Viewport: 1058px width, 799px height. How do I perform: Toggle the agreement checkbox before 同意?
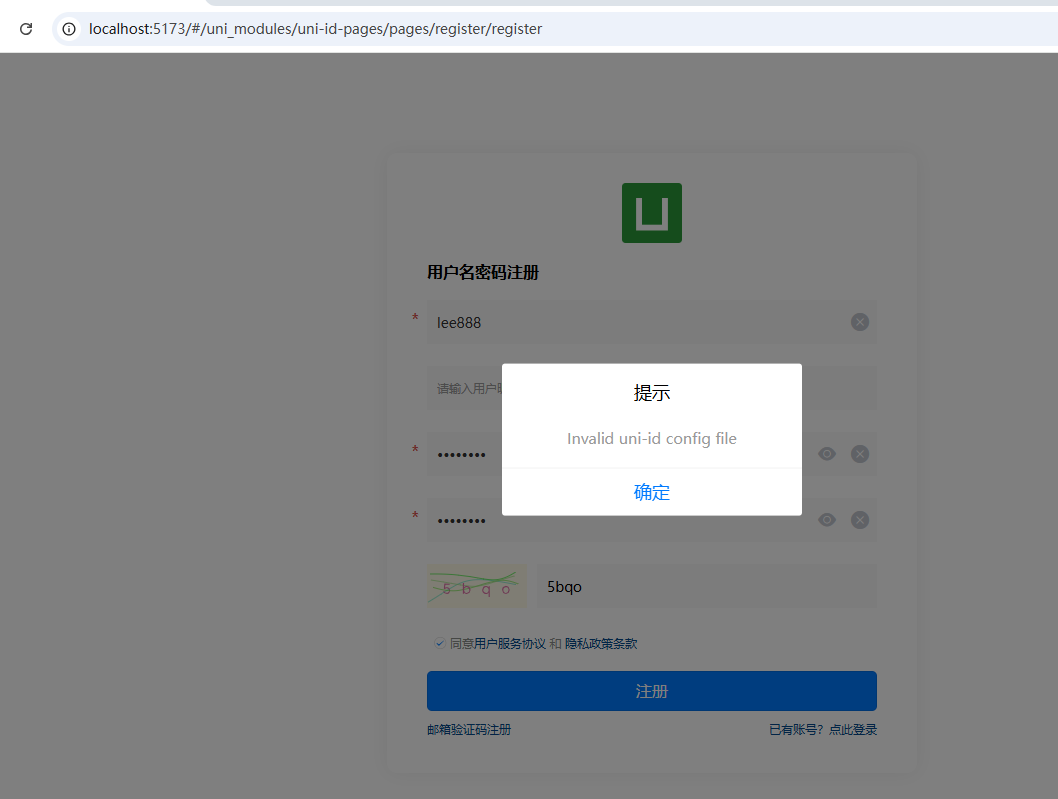click(439, 644)
